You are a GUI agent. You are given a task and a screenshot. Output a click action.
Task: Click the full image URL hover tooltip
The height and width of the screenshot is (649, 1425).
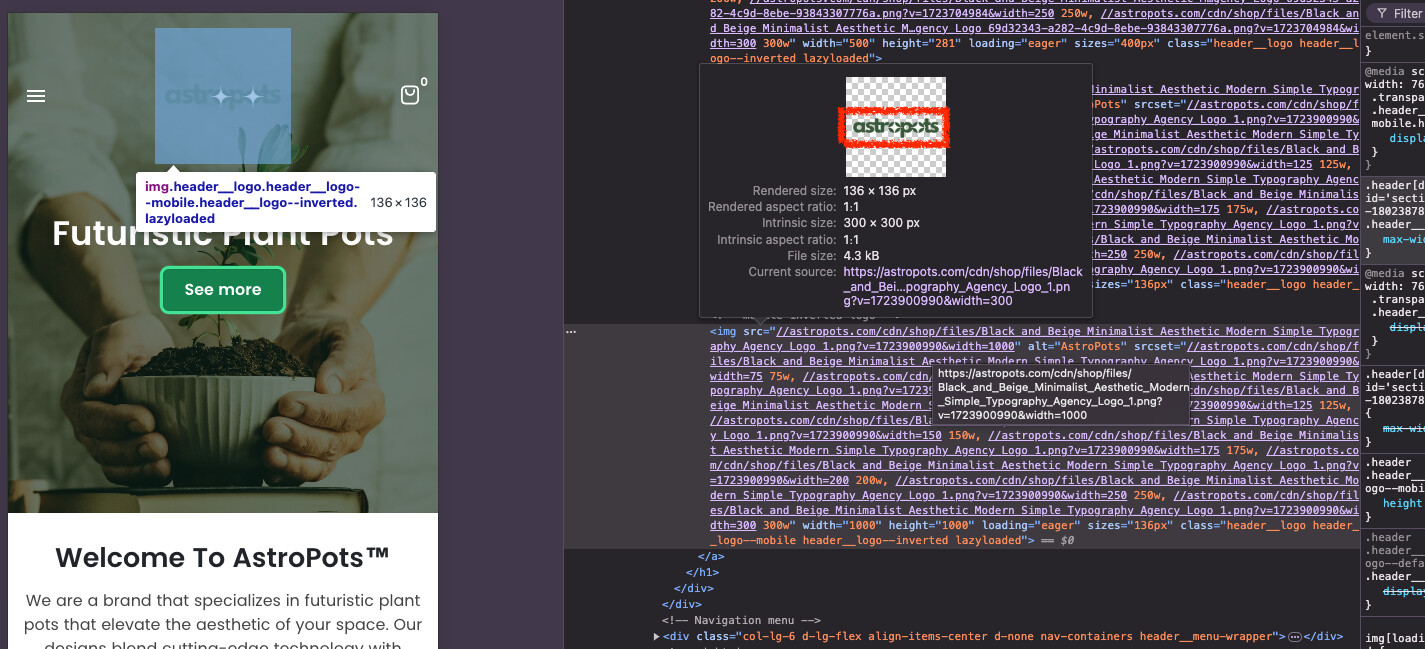[1061, 394]
